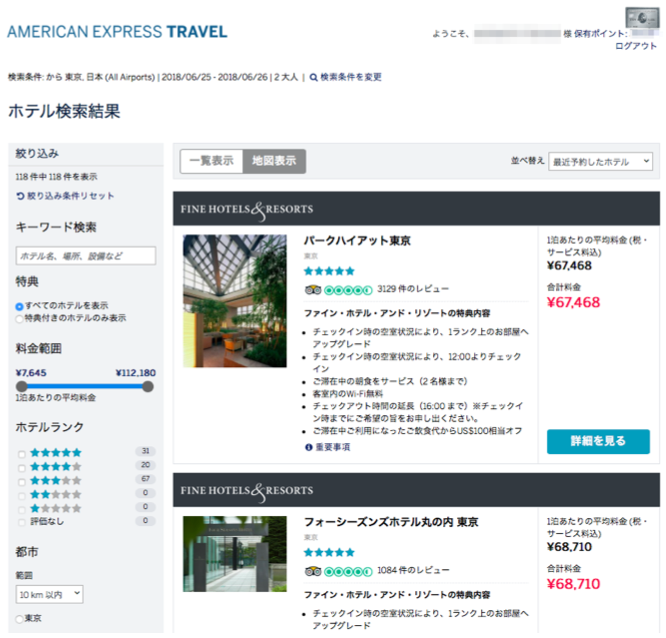Click the 118 件中 118 件を表示 count text

pyautogui.click(x=56, y=177)
